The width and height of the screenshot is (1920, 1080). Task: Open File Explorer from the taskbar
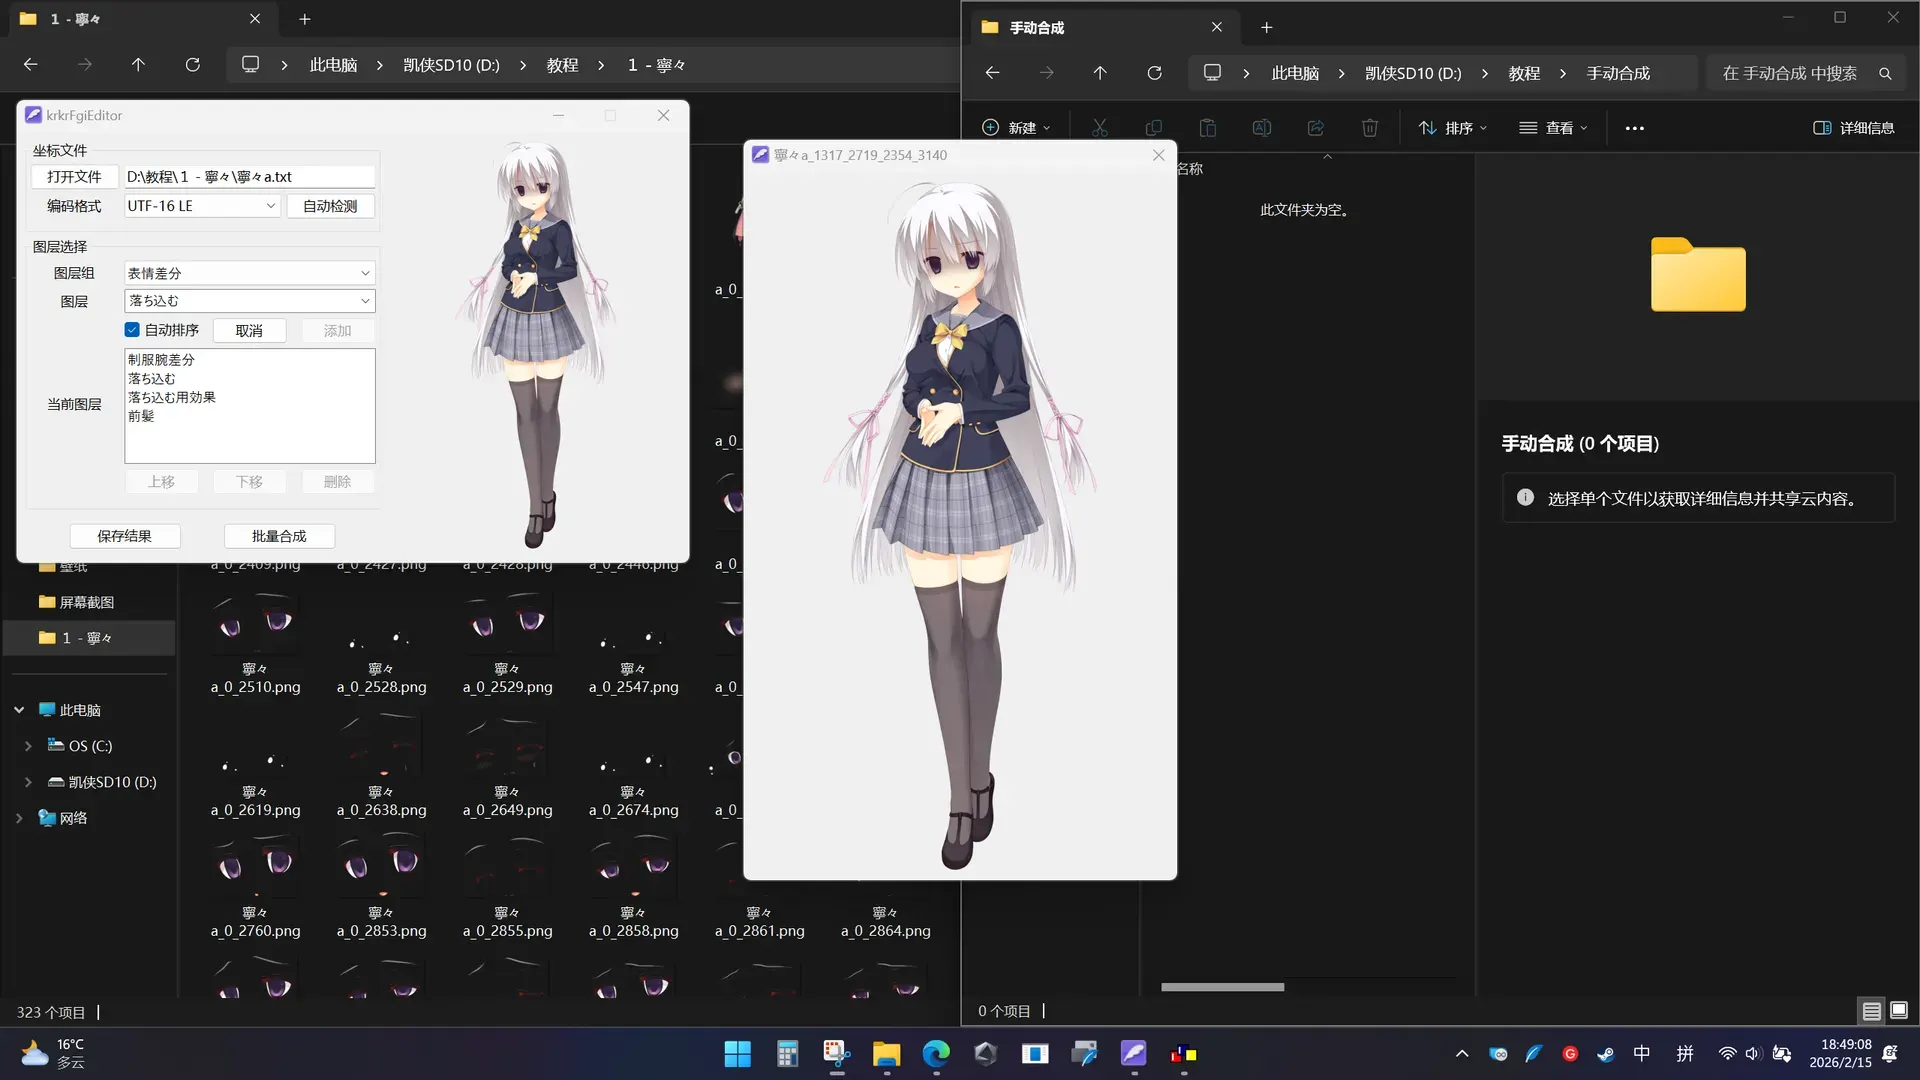click(886, 1054)
